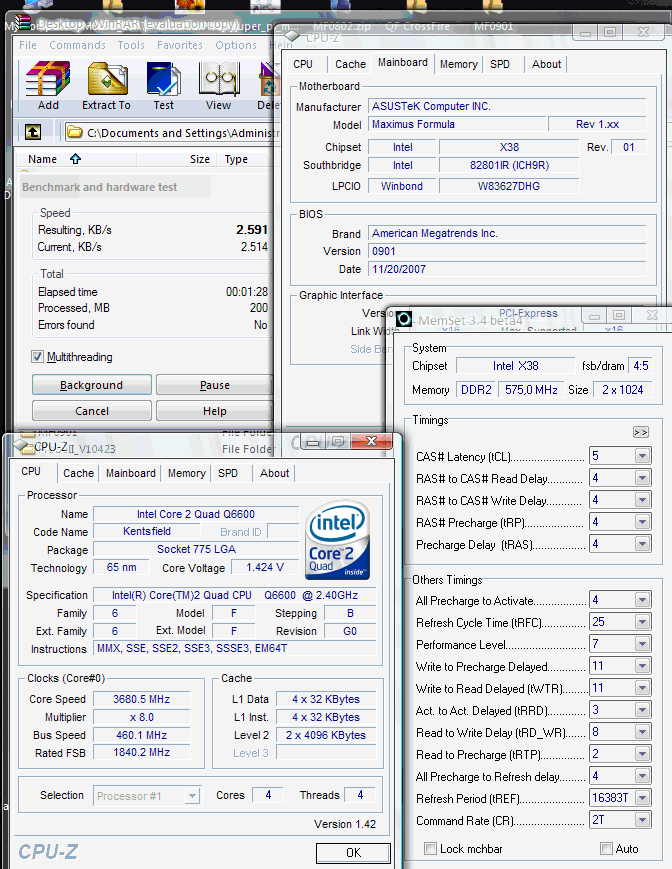The image size is (672, 869).
Task: Click the WinRAR Test icon
Action: tap(163, 79)
